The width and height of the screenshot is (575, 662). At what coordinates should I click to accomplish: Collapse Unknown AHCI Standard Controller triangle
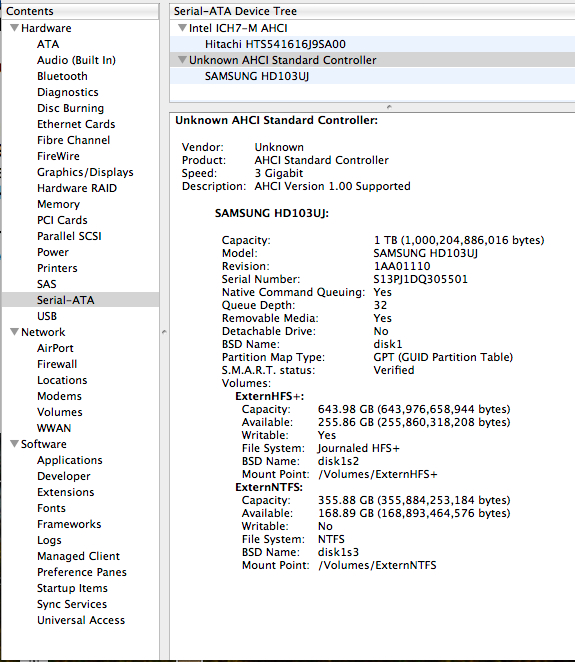pyautogui.click(x=182, y=60)
